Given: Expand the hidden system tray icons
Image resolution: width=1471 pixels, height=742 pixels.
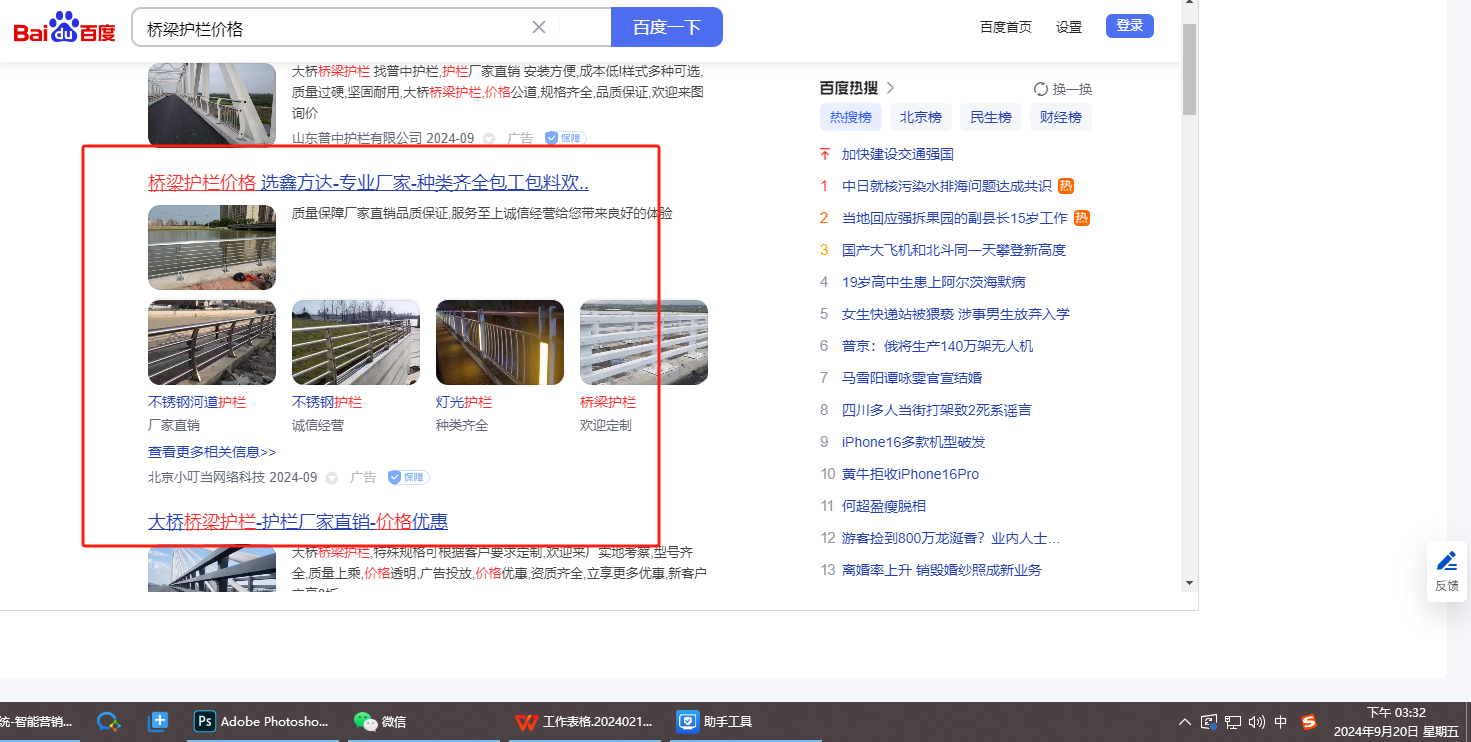Looking at the screenshot, I should coord(1185,721).
